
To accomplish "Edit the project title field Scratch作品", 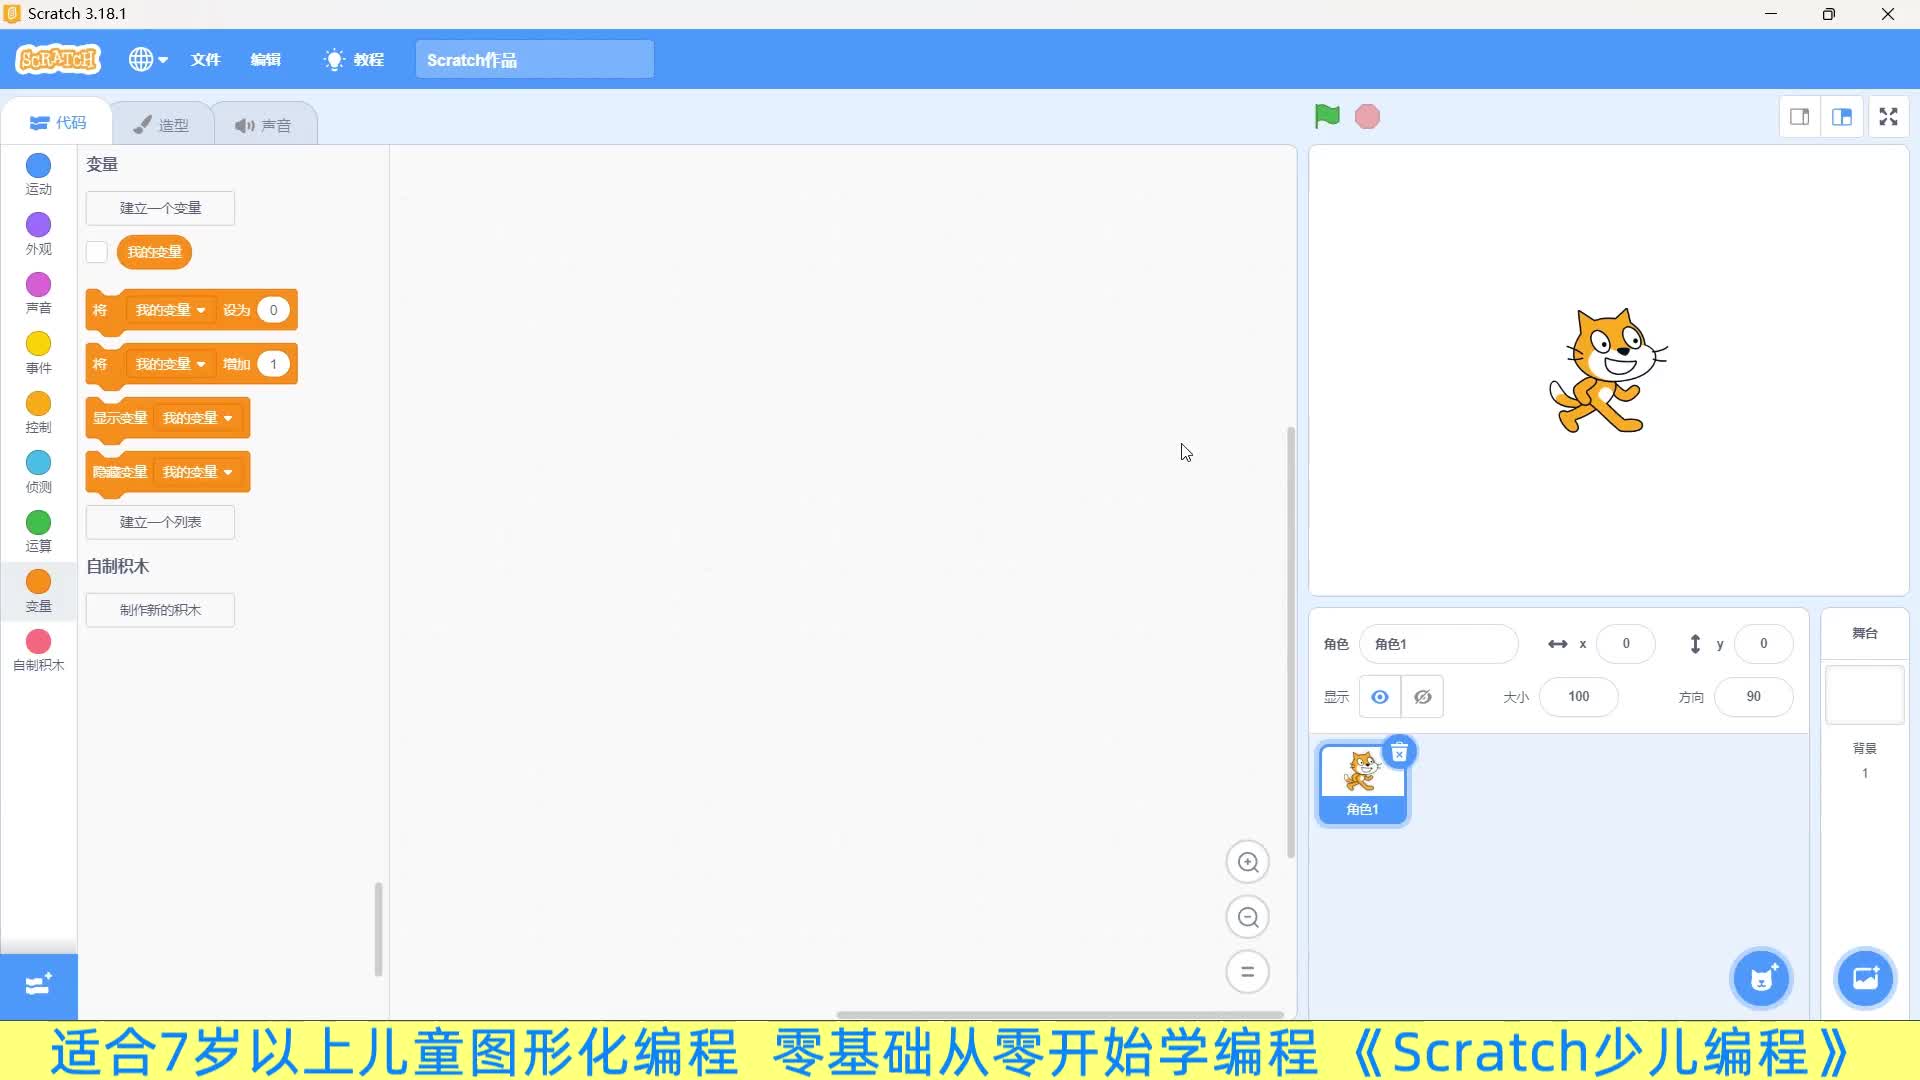I will 534,60.
